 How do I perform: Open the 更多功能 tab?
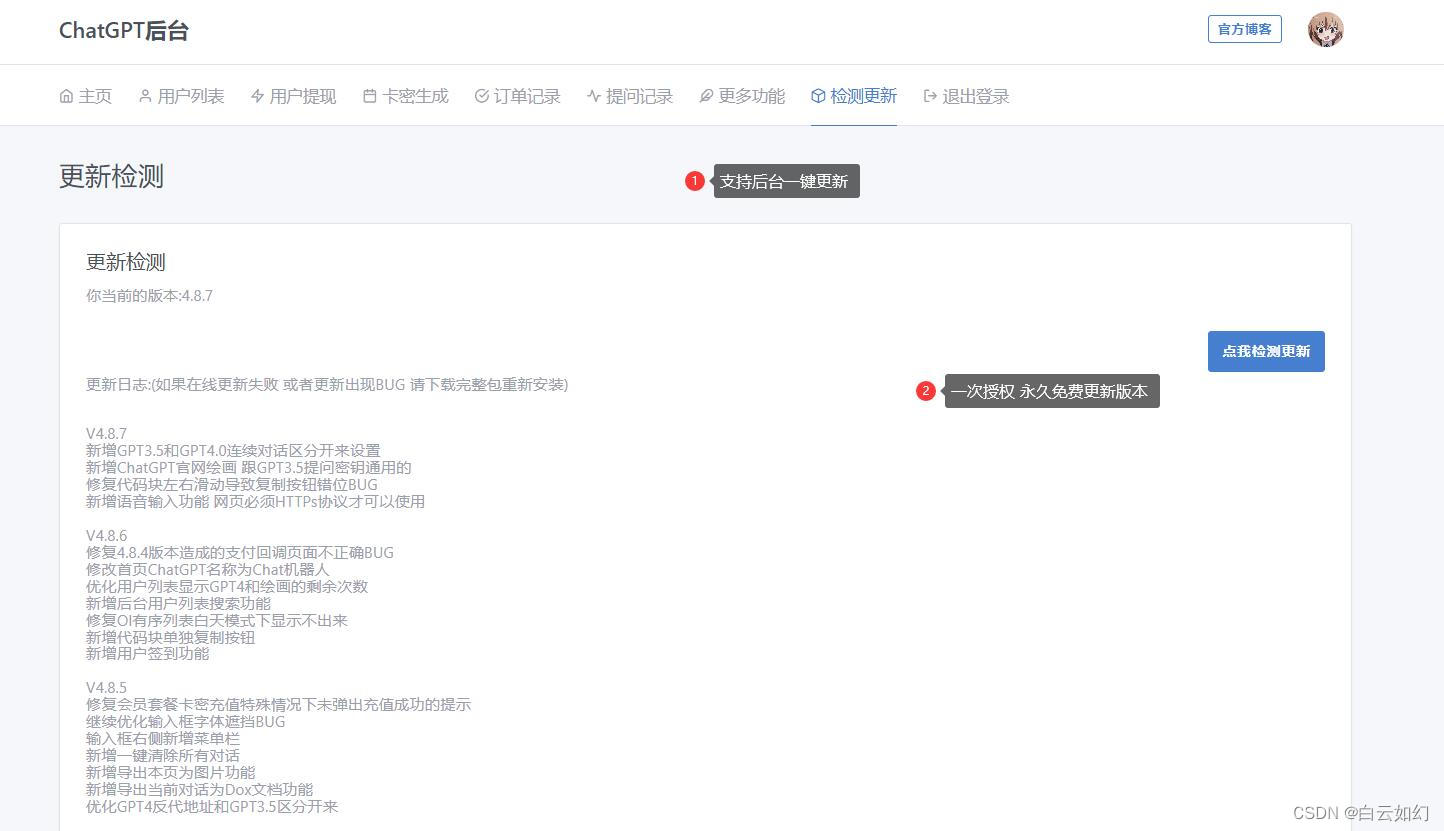point(741,96)
